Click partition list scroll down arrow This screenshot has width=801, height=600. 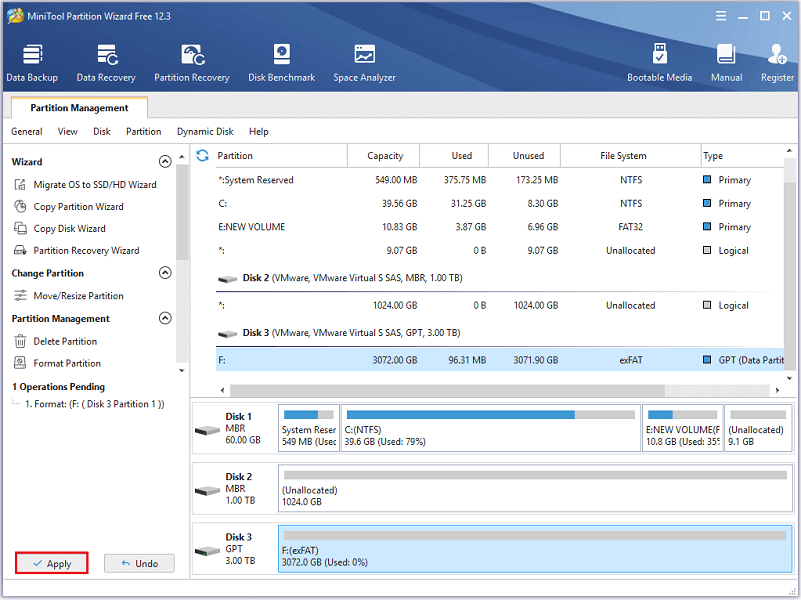789,378
